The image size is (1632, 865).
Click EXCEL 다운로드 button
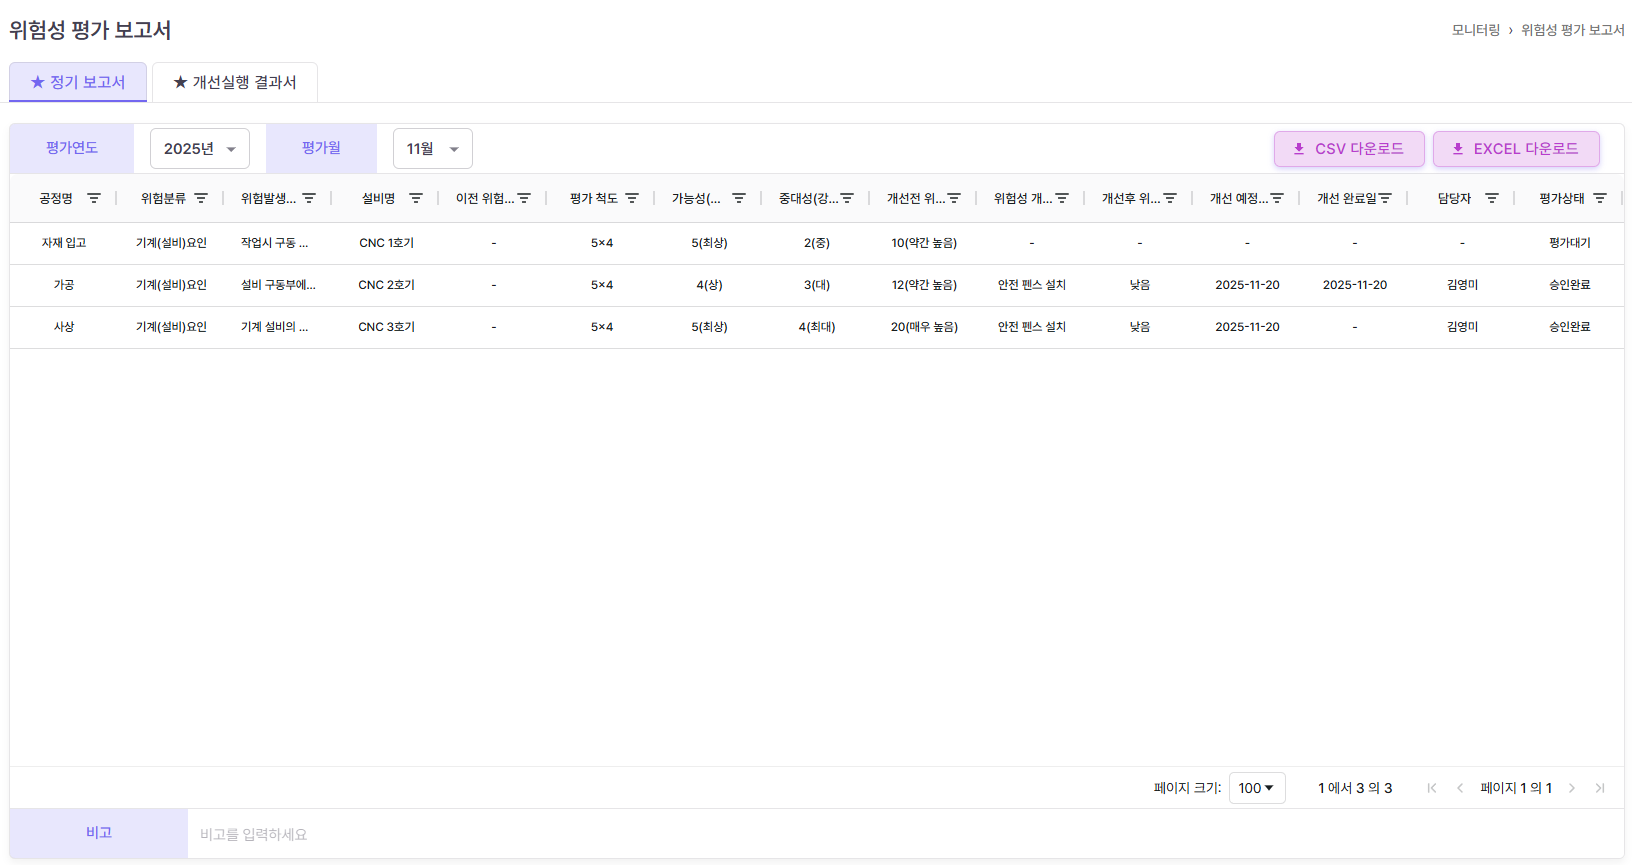pyautogui.click(x=1515, y=149)
